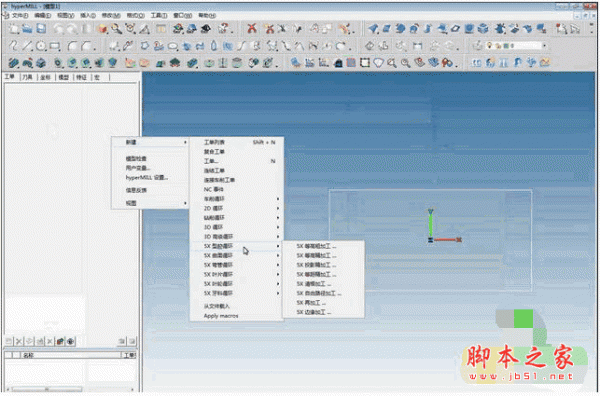Click the first hyperMILL blue block icon
600x396 pixels.
(13, 62)
